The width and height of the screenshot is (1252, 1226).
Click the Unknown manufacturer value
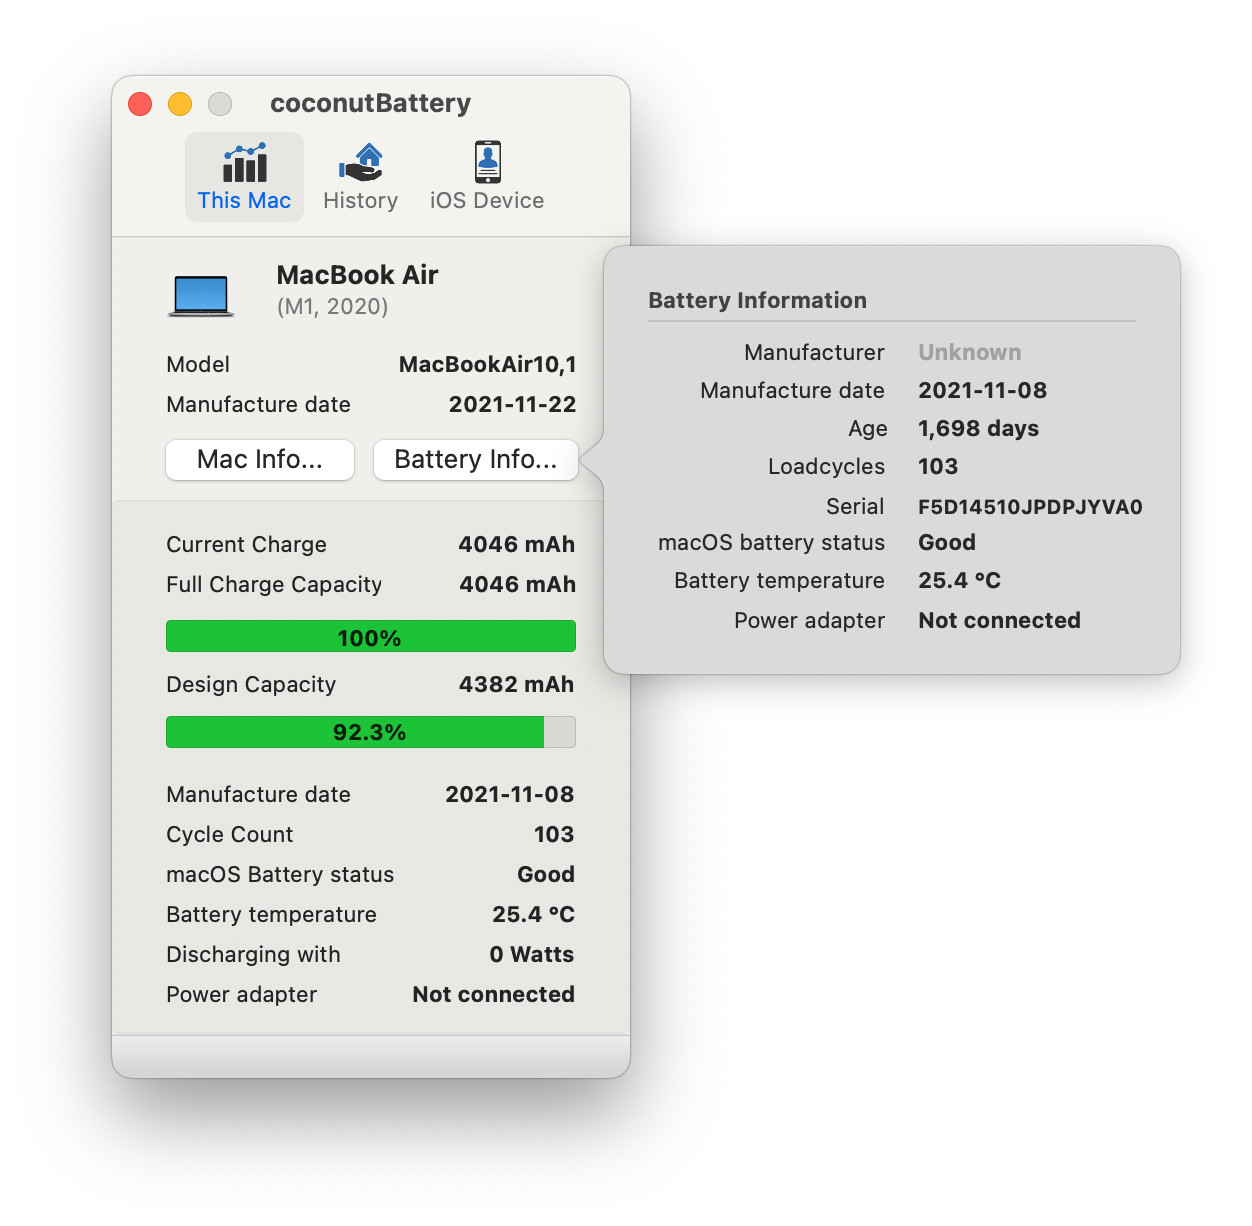point(970,352)
